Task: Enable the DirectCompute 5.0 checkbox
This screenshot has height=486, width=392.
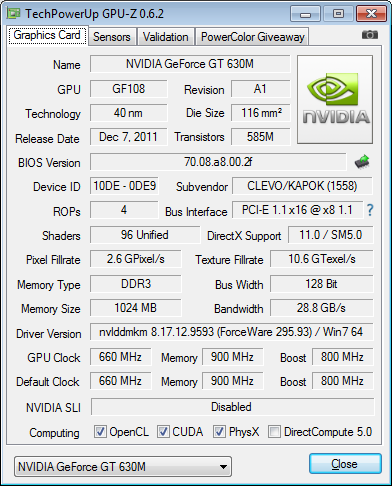Action: [x=274, y=432]
